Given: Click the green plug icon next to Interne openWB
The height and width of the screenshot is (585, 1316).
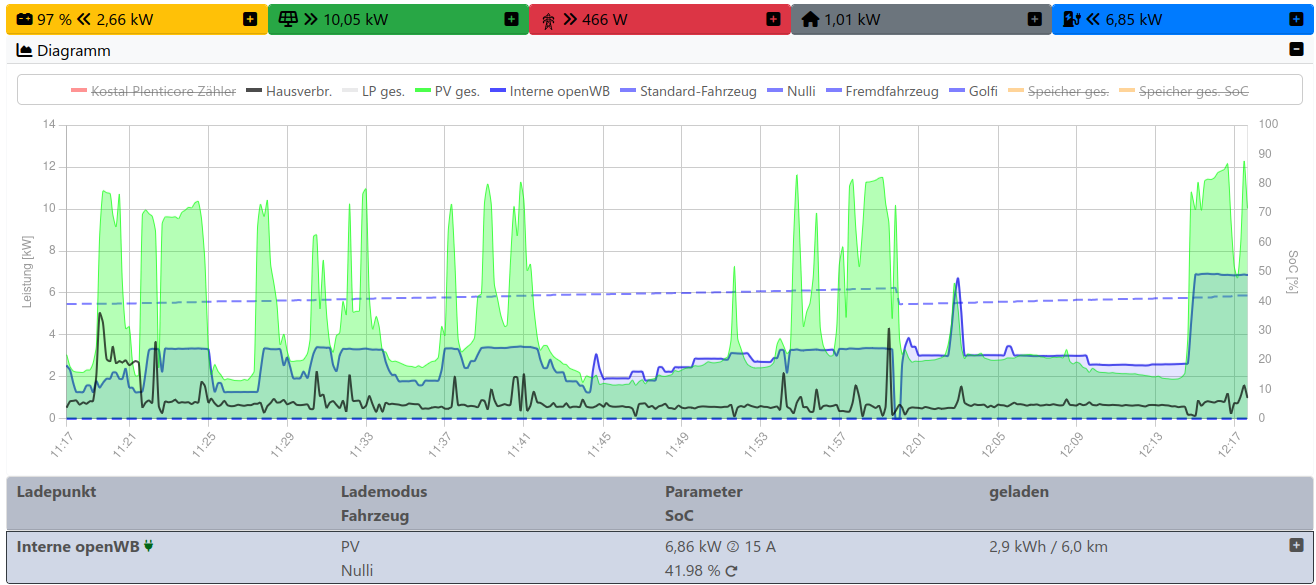Looking at the screenshot, I should tap(149, 546).
